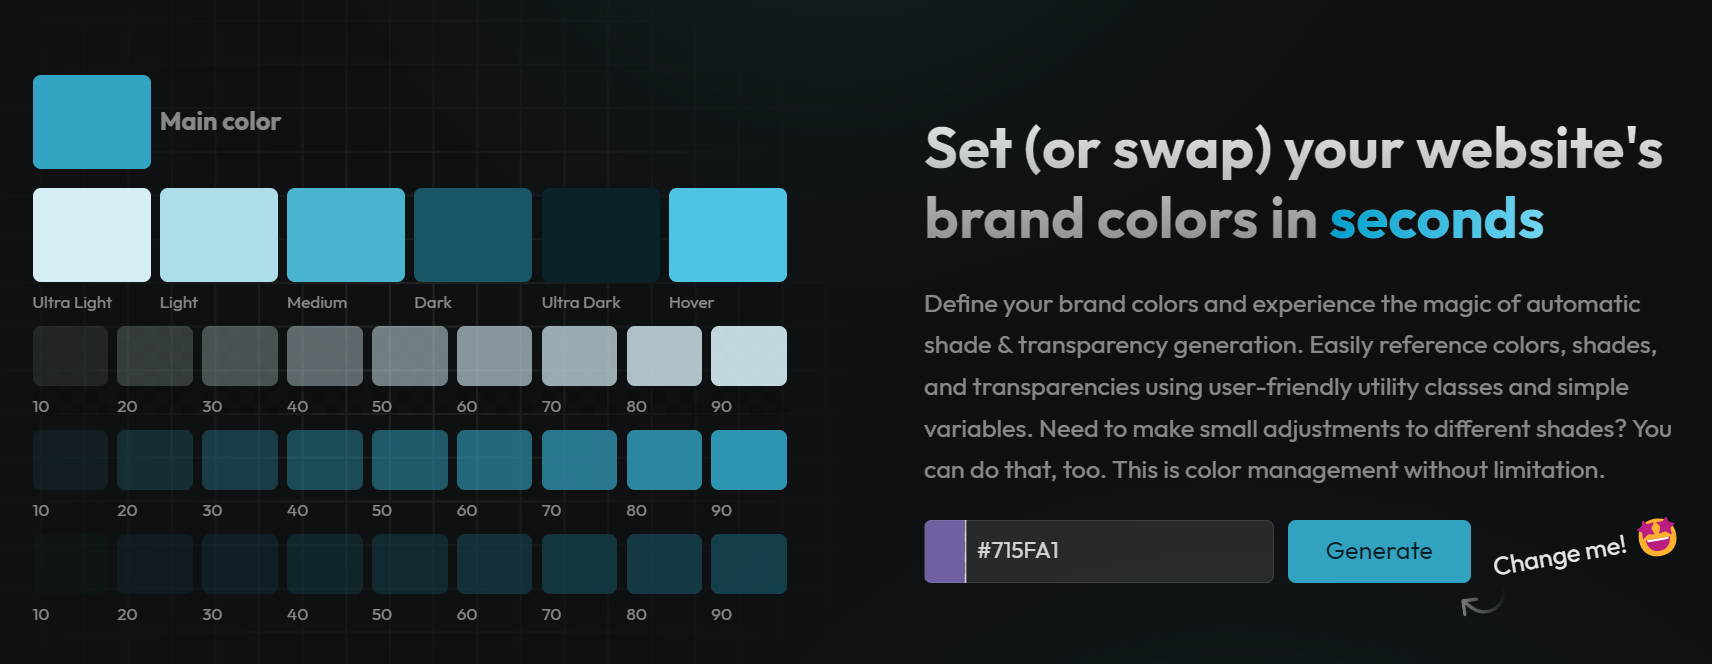This screenshot has height=664, width=1712.
Task: Click the Generate button
Action: 1378,551
